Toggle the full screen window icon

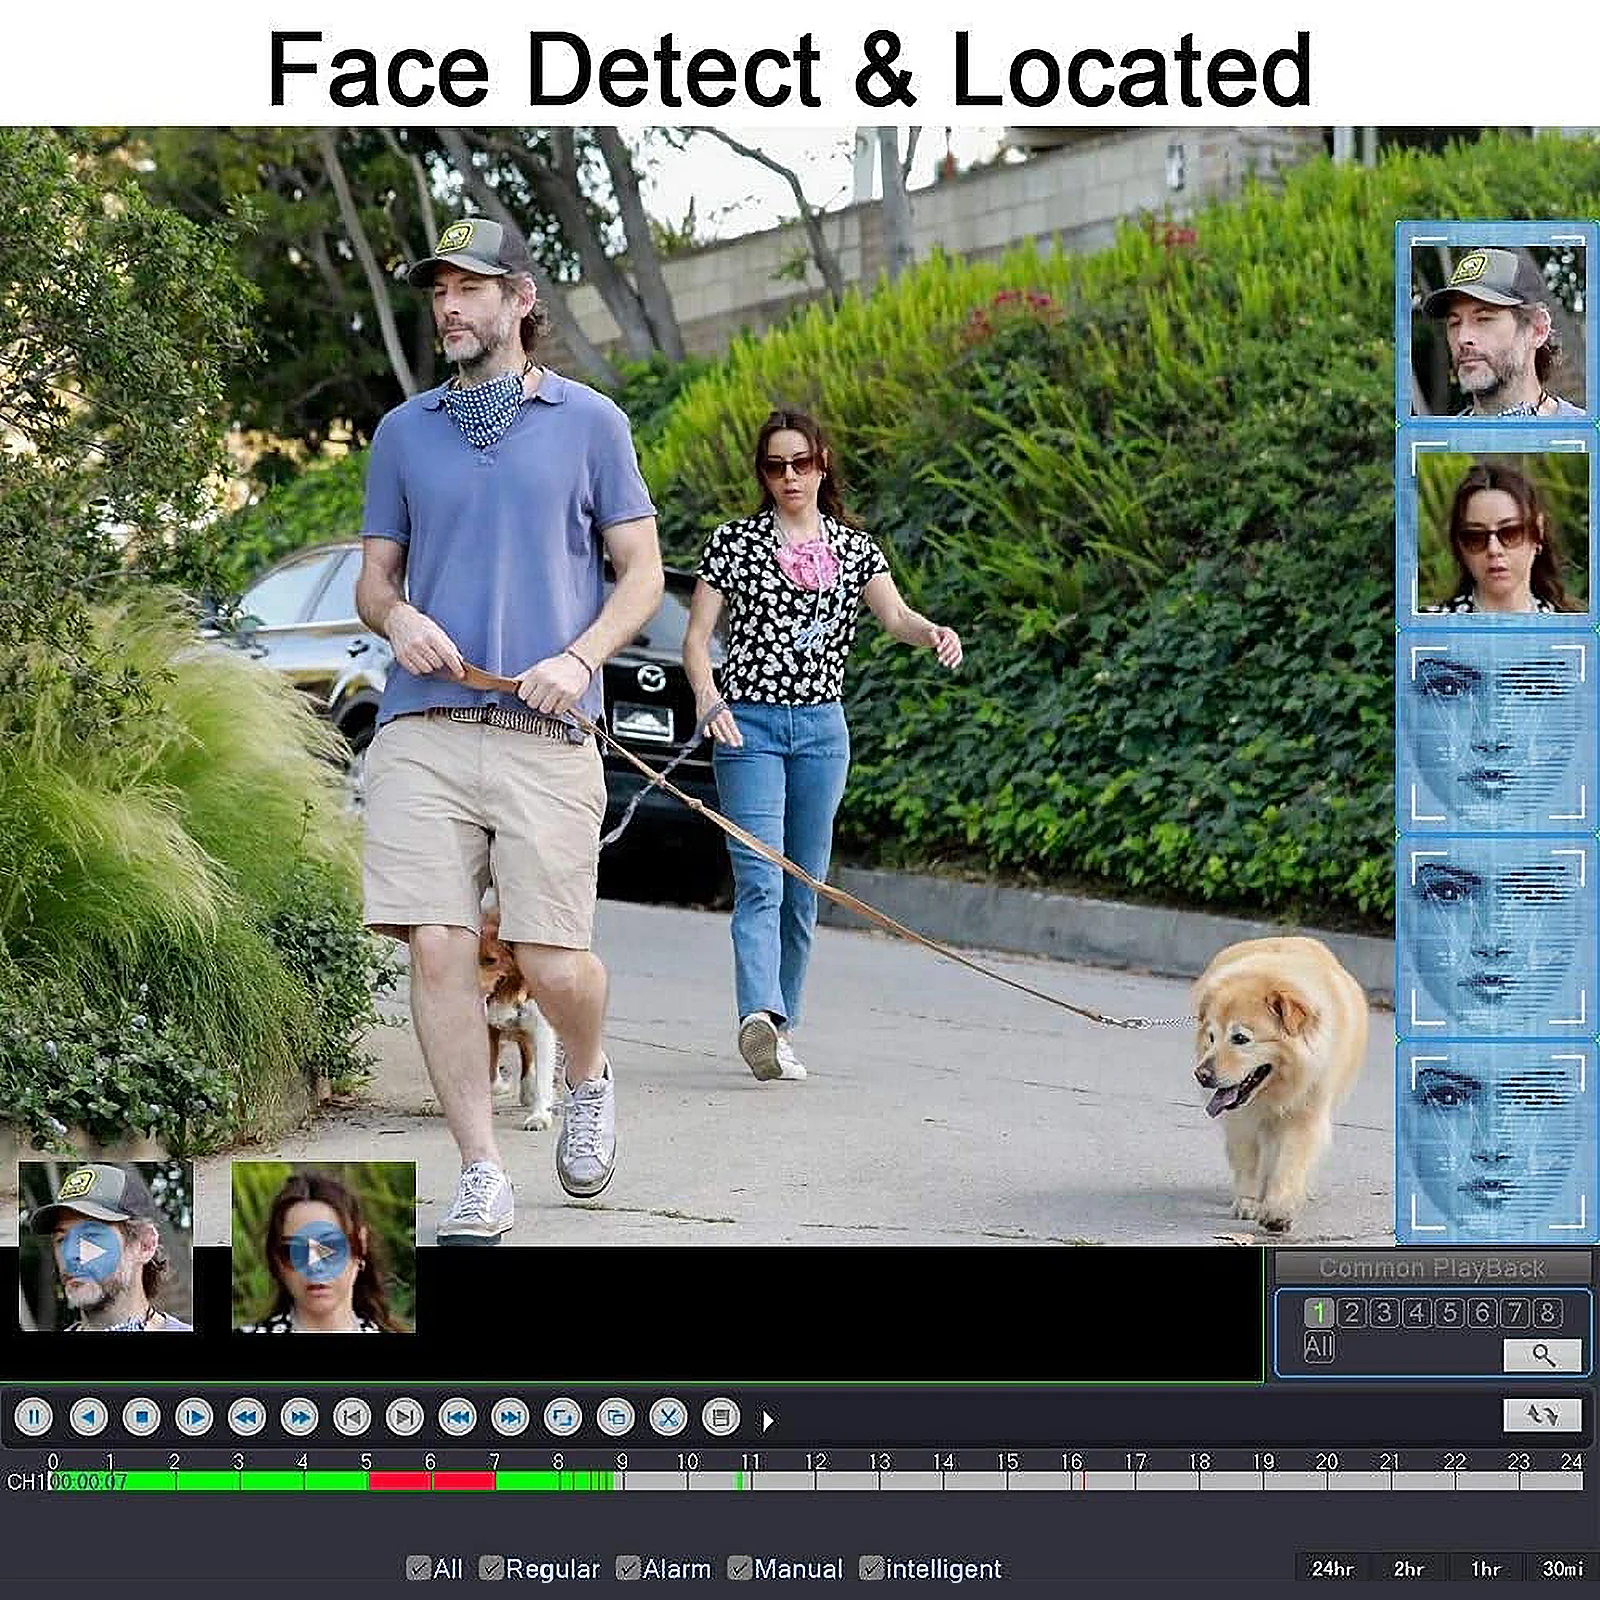pyautogui.click(x=563, y=1417)
